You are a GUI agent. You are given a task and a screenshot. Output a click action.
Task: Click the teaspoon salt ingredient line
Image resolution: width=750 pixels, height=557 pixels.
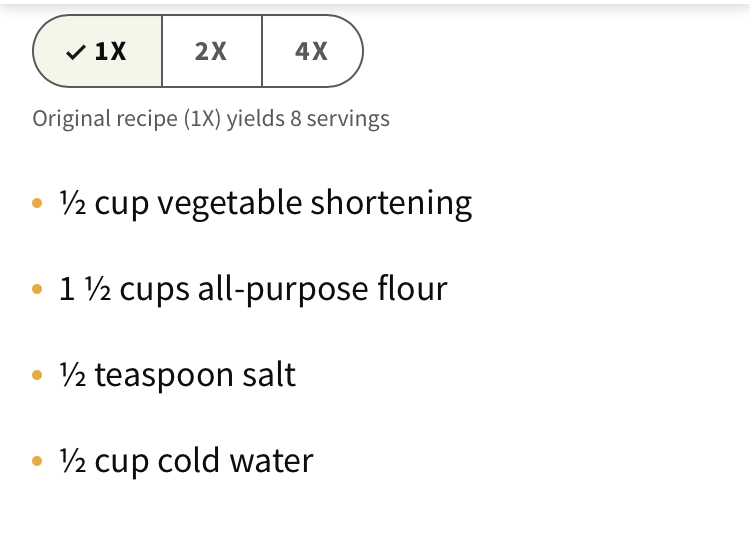(x=177, y=375)
